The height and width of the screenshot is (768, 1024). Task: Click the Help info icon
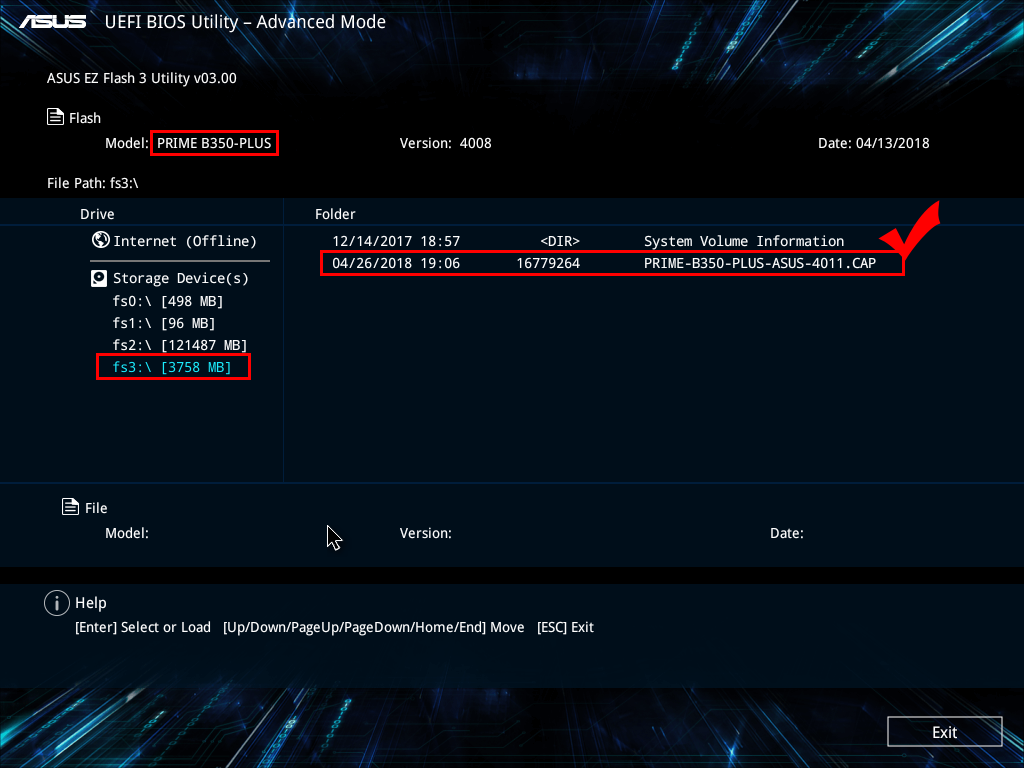tap(57, 603)
